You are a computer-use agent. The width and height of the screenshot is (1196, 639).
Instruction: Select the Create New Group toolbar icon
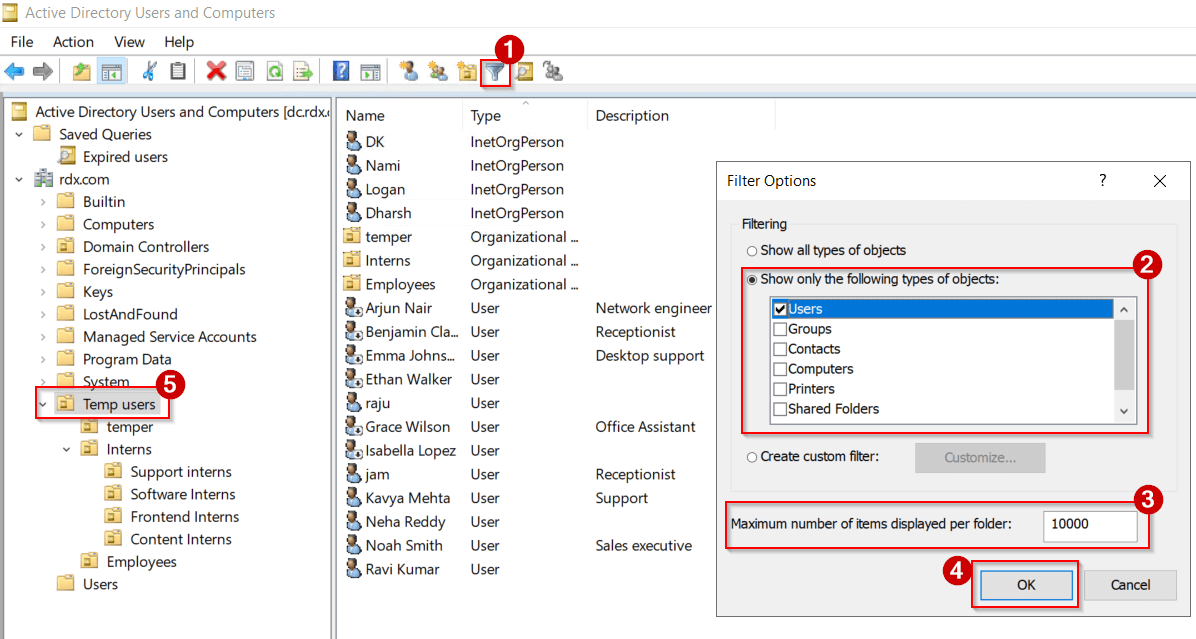[438, 71]
